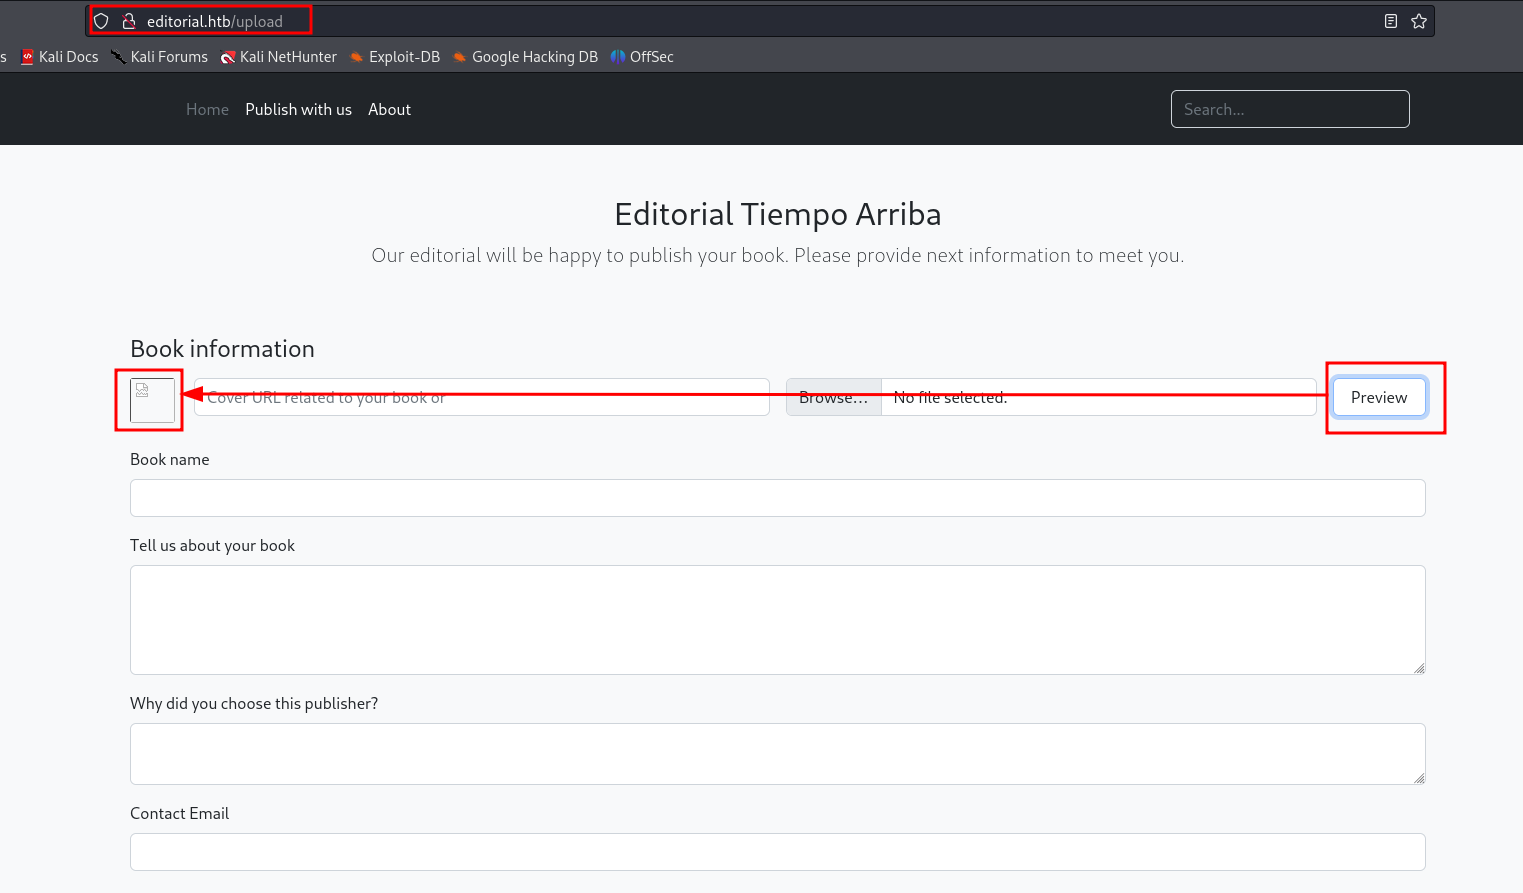Open the Kali Docs bookmark
This screenshot has width=1523, height=893.
click(60, 57)
